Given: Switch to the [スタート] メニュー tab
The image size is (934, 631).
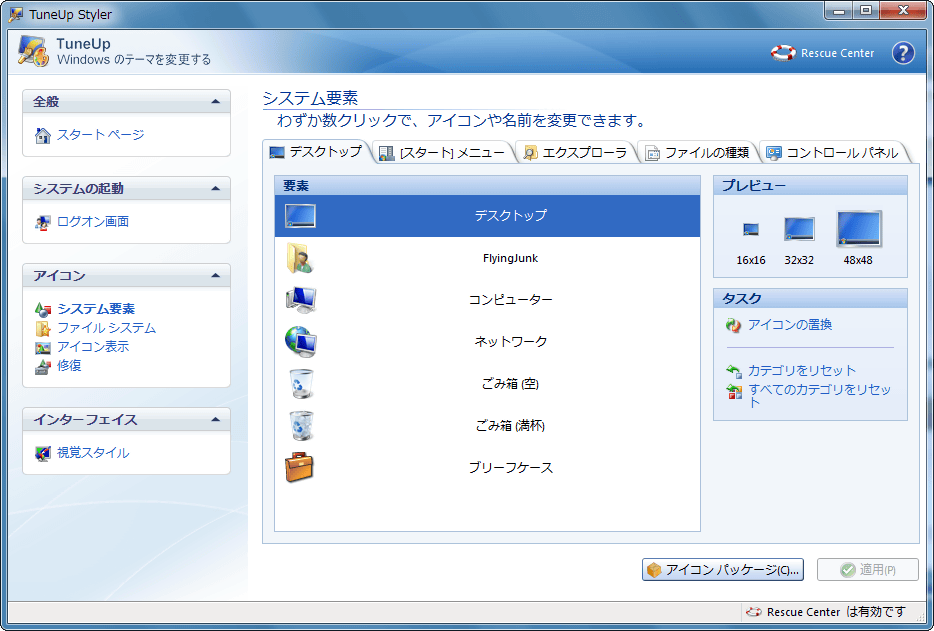Looking at the screenshot, I should point(444,153).
